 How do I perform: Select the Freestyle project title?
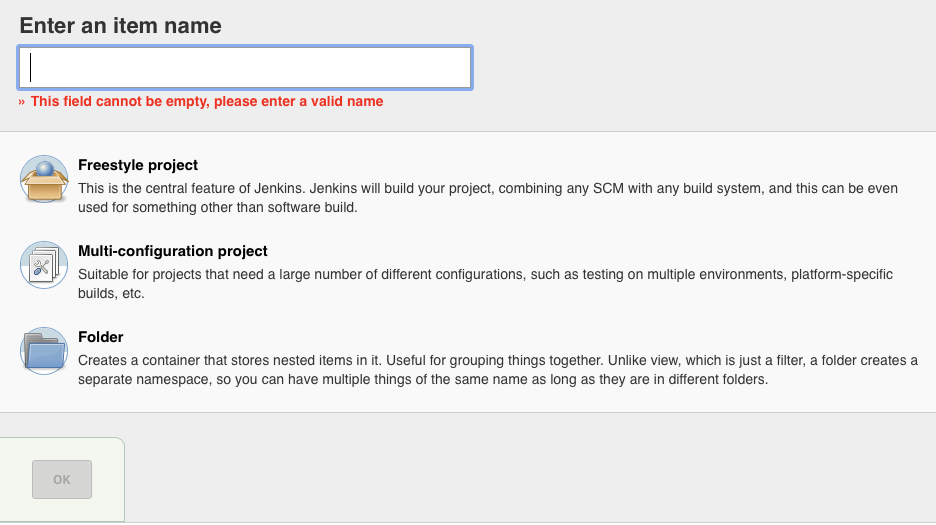[138, 165]
